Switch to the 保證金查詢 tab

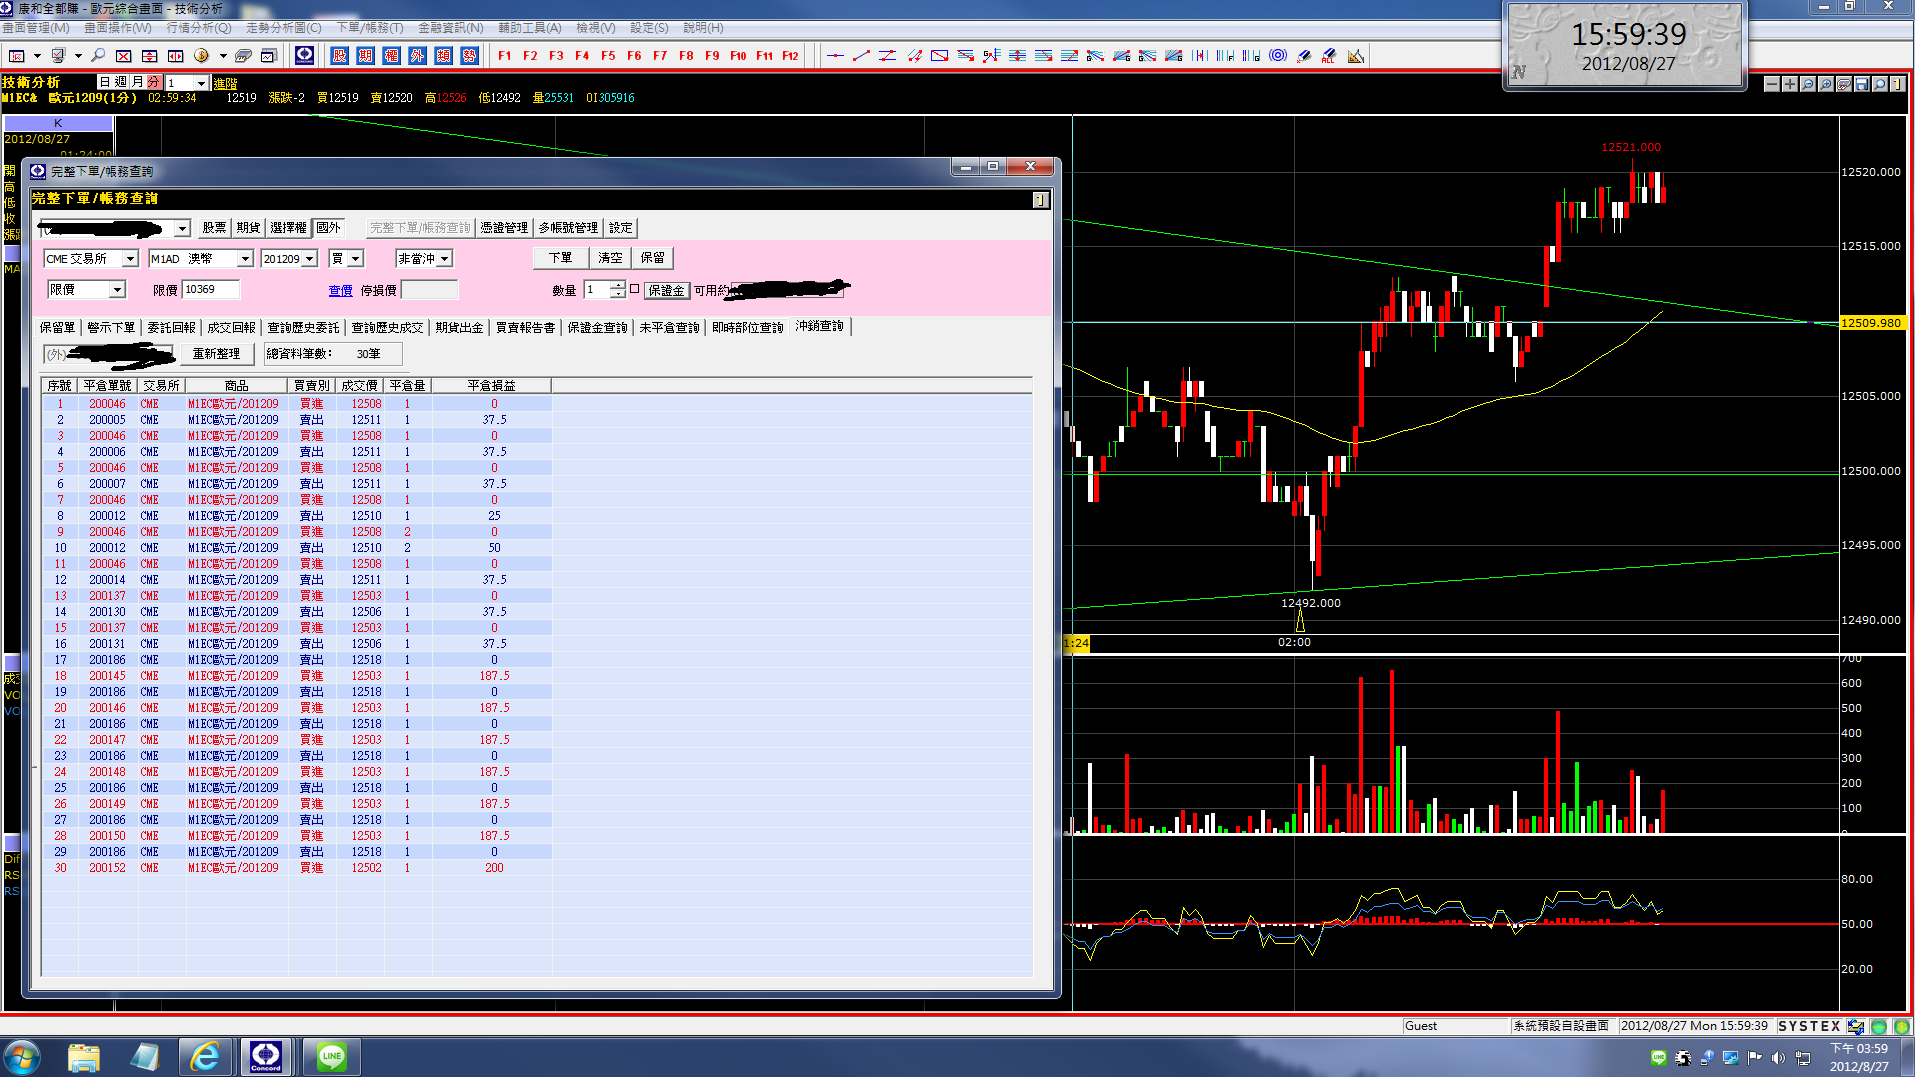point(597,327)
